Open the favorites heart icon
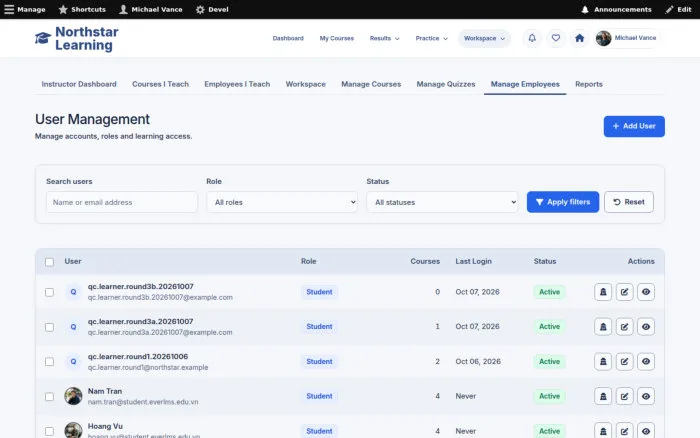700x438 pixels. point(556,38)
